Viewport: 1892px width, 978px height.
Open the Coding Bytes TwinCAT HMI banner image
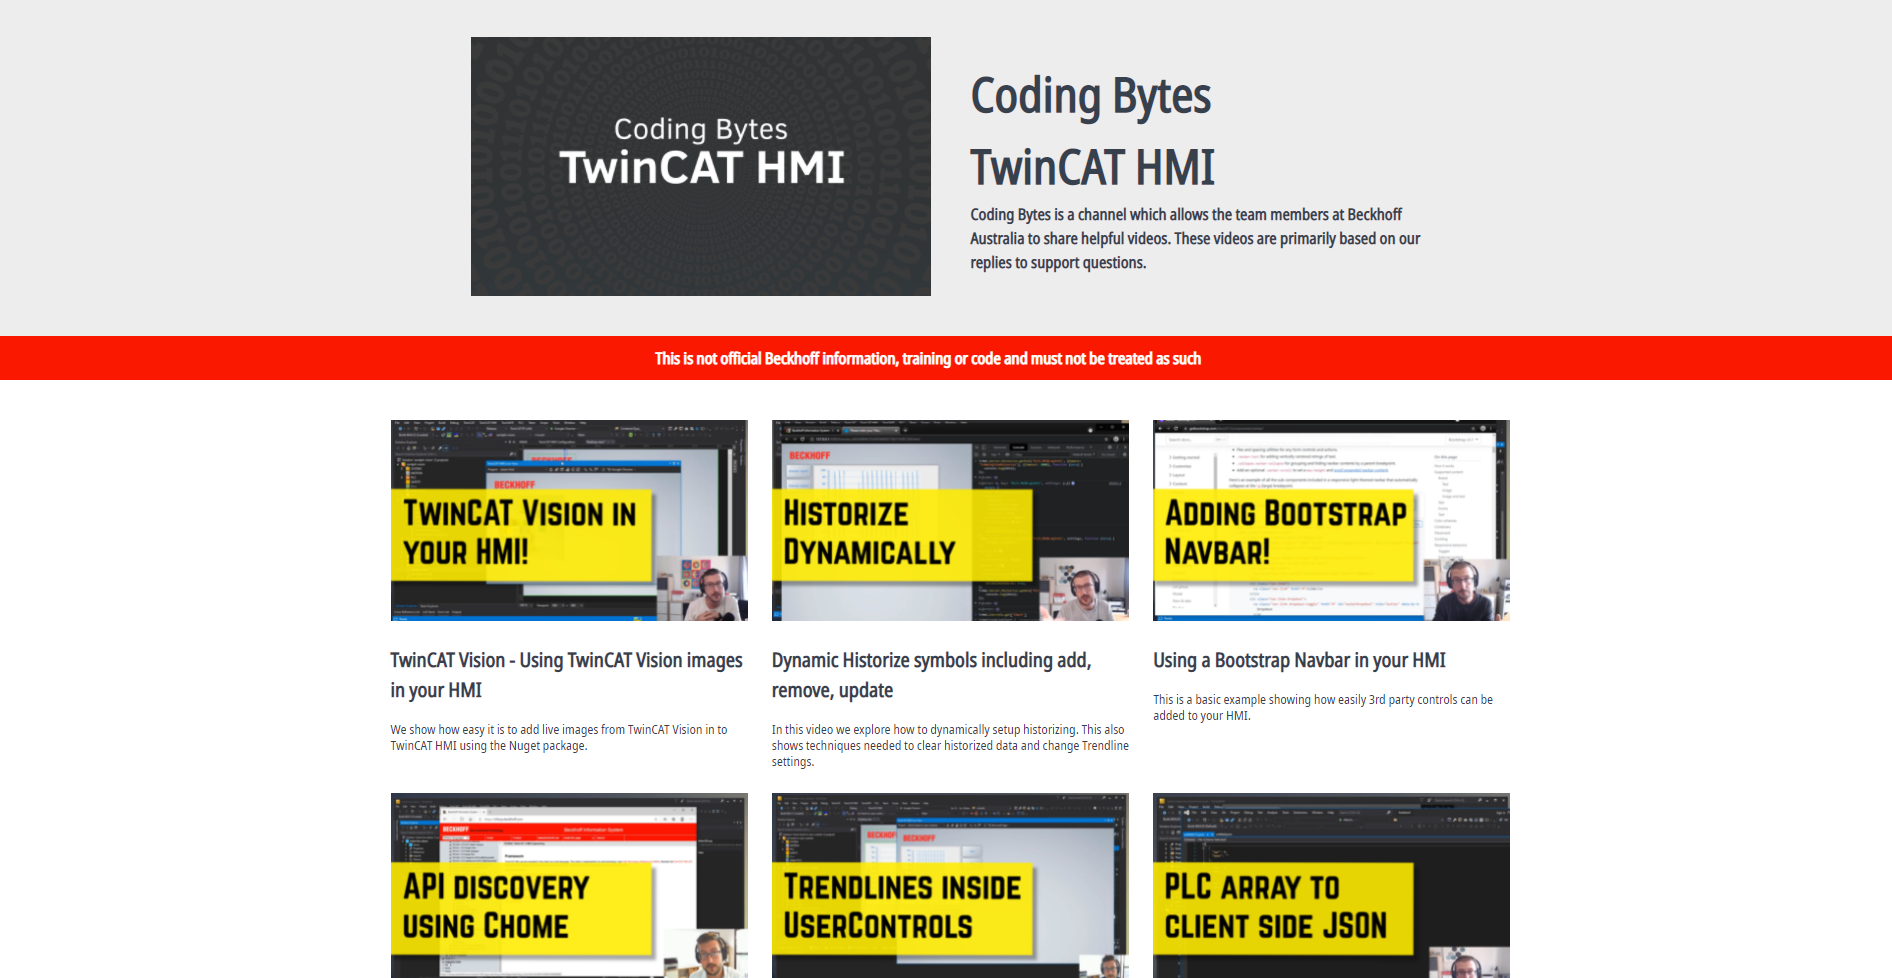click(700, 166)
